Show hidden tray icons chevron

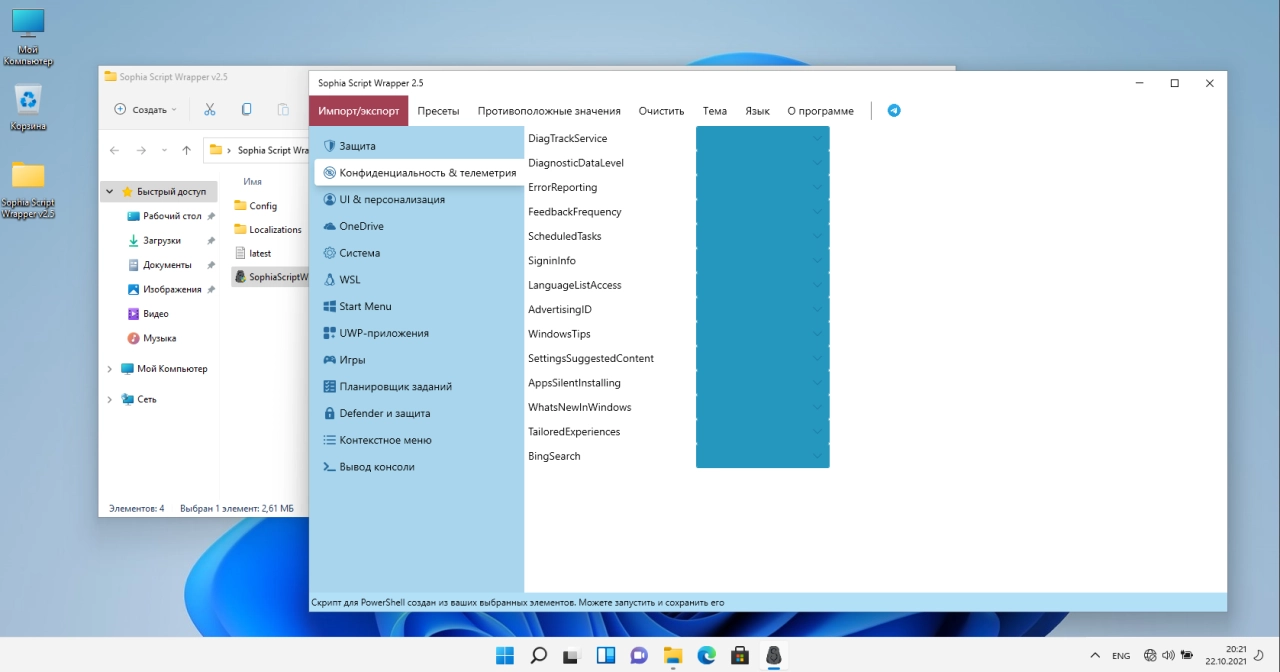pyautogui.click(x=1093, y=656)
